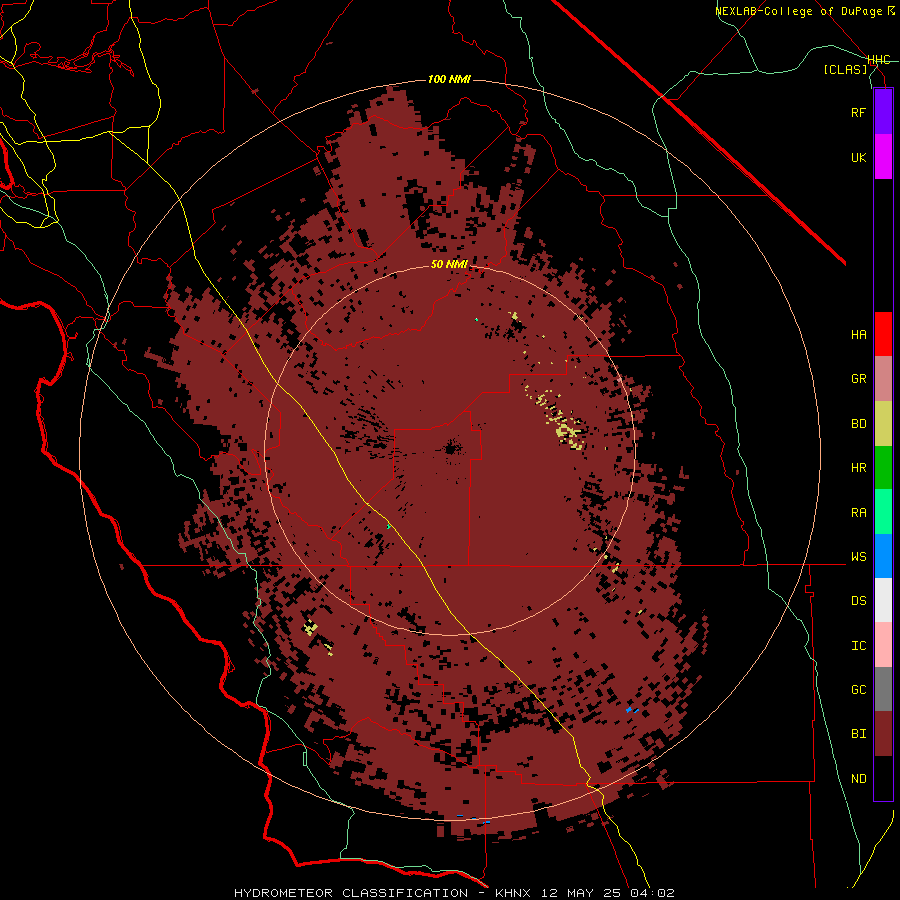The height and width of the screenshot is (900, 900).
Task: Click the 100 NMI range ring label
Action: pyautogui.click(x=449, y=79)
